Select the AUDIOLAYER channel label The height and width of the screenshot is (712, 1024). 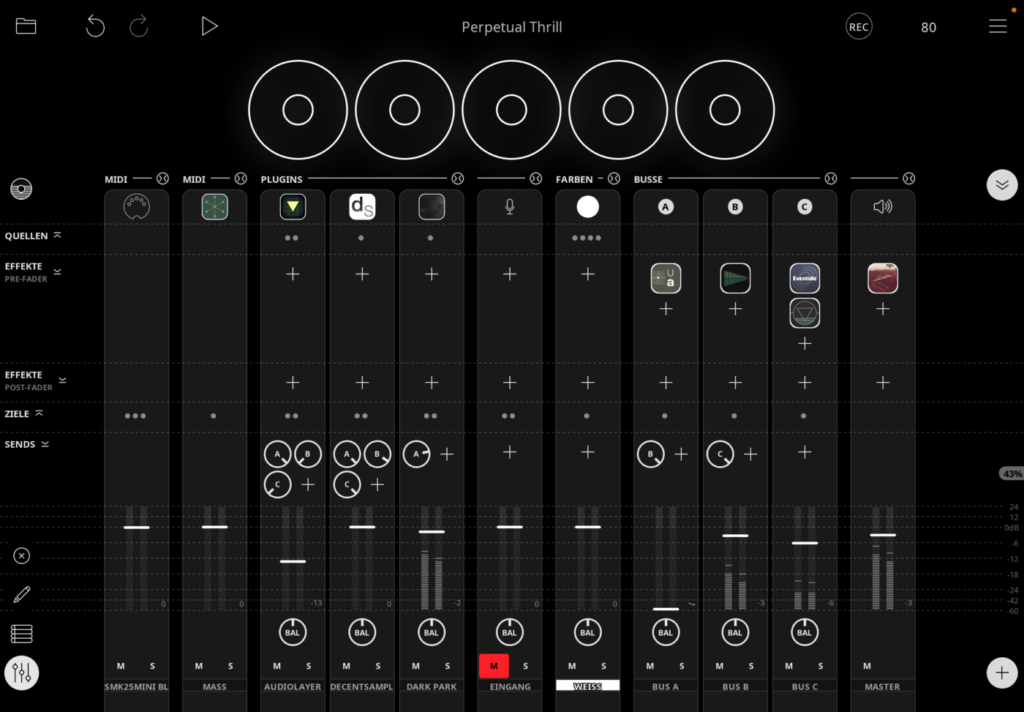[292, 687]
